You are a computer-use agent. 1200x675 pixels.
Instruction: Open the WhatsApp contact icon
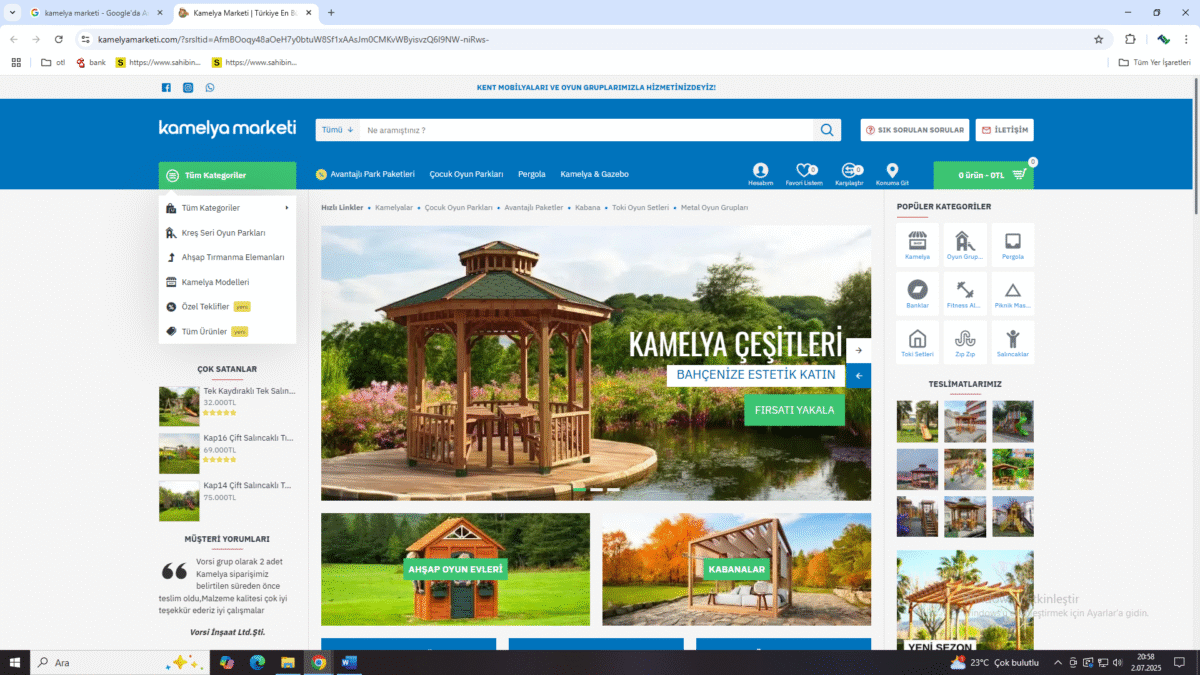click(210, 88)
